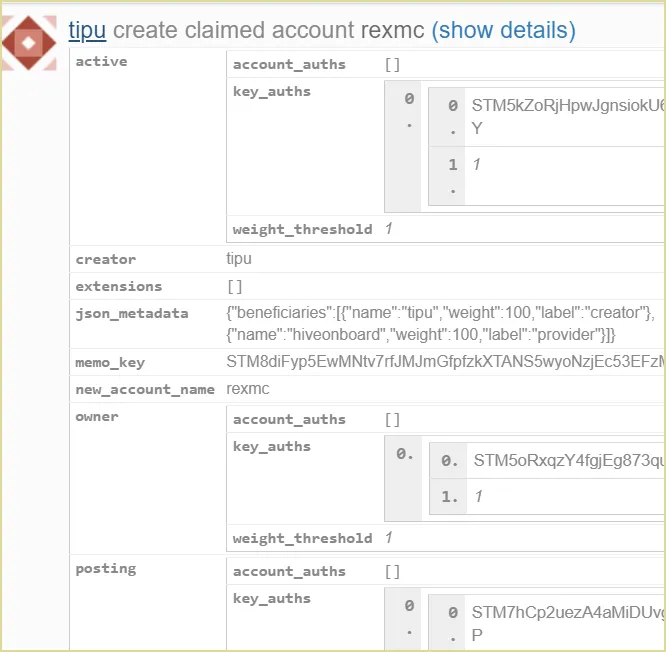The height and width of the screenshot is (652, 666).
Task: Click the tipu avatar icon
Action: click(29, 43)
